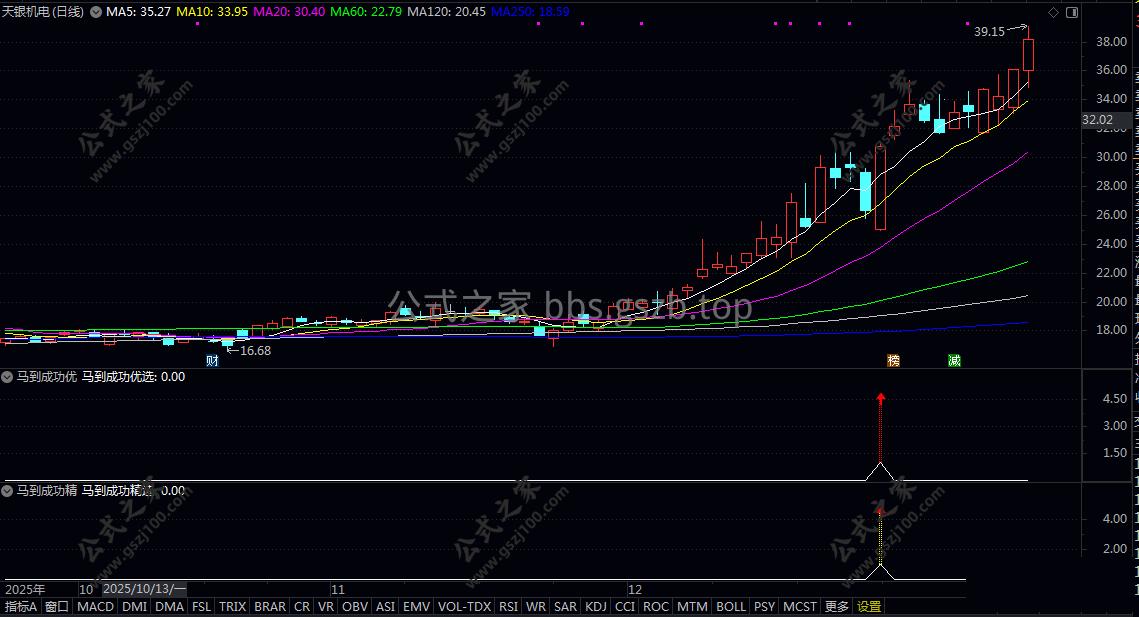Open the 设置 settings button
Image resolution: width=1139 pixels, height=617 pixels.
point(869,607)
